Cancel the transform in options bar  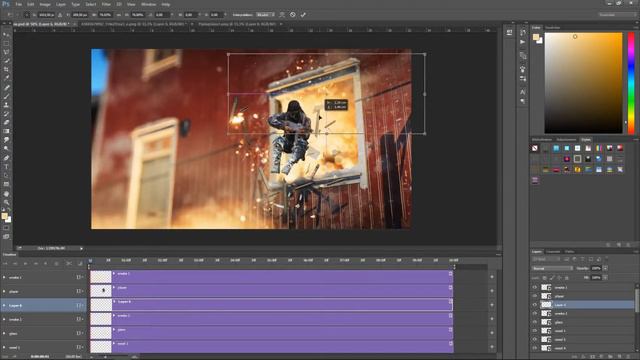click(x=293, y=15)
